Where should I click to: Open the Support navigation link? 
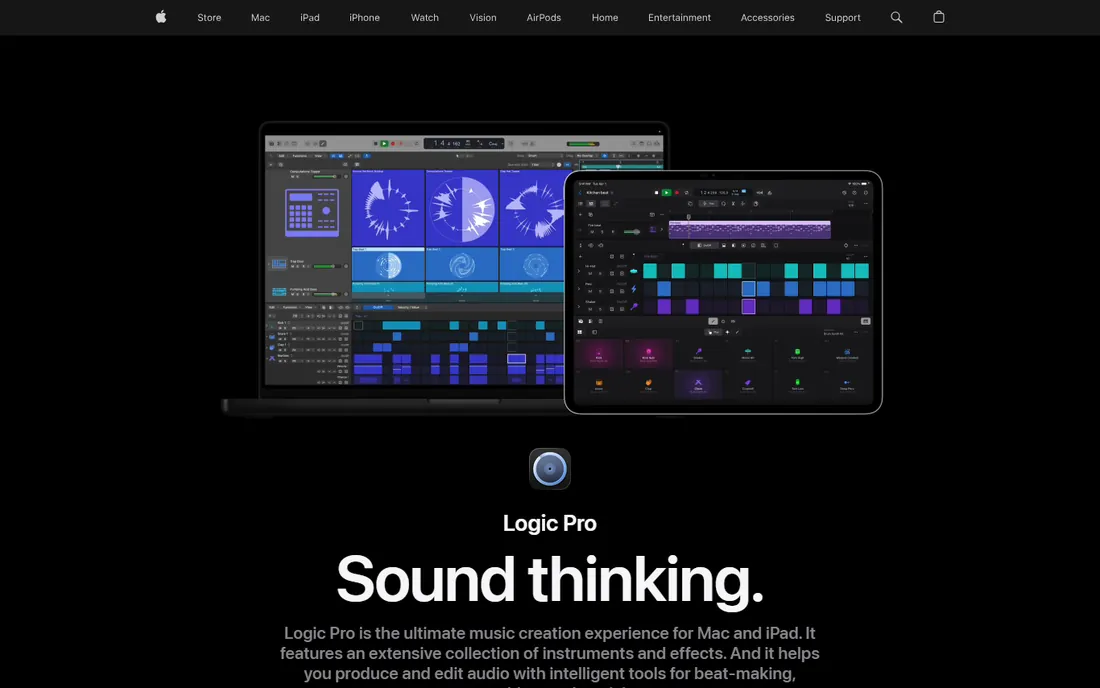pyautogui.click(x=843, y=18)
